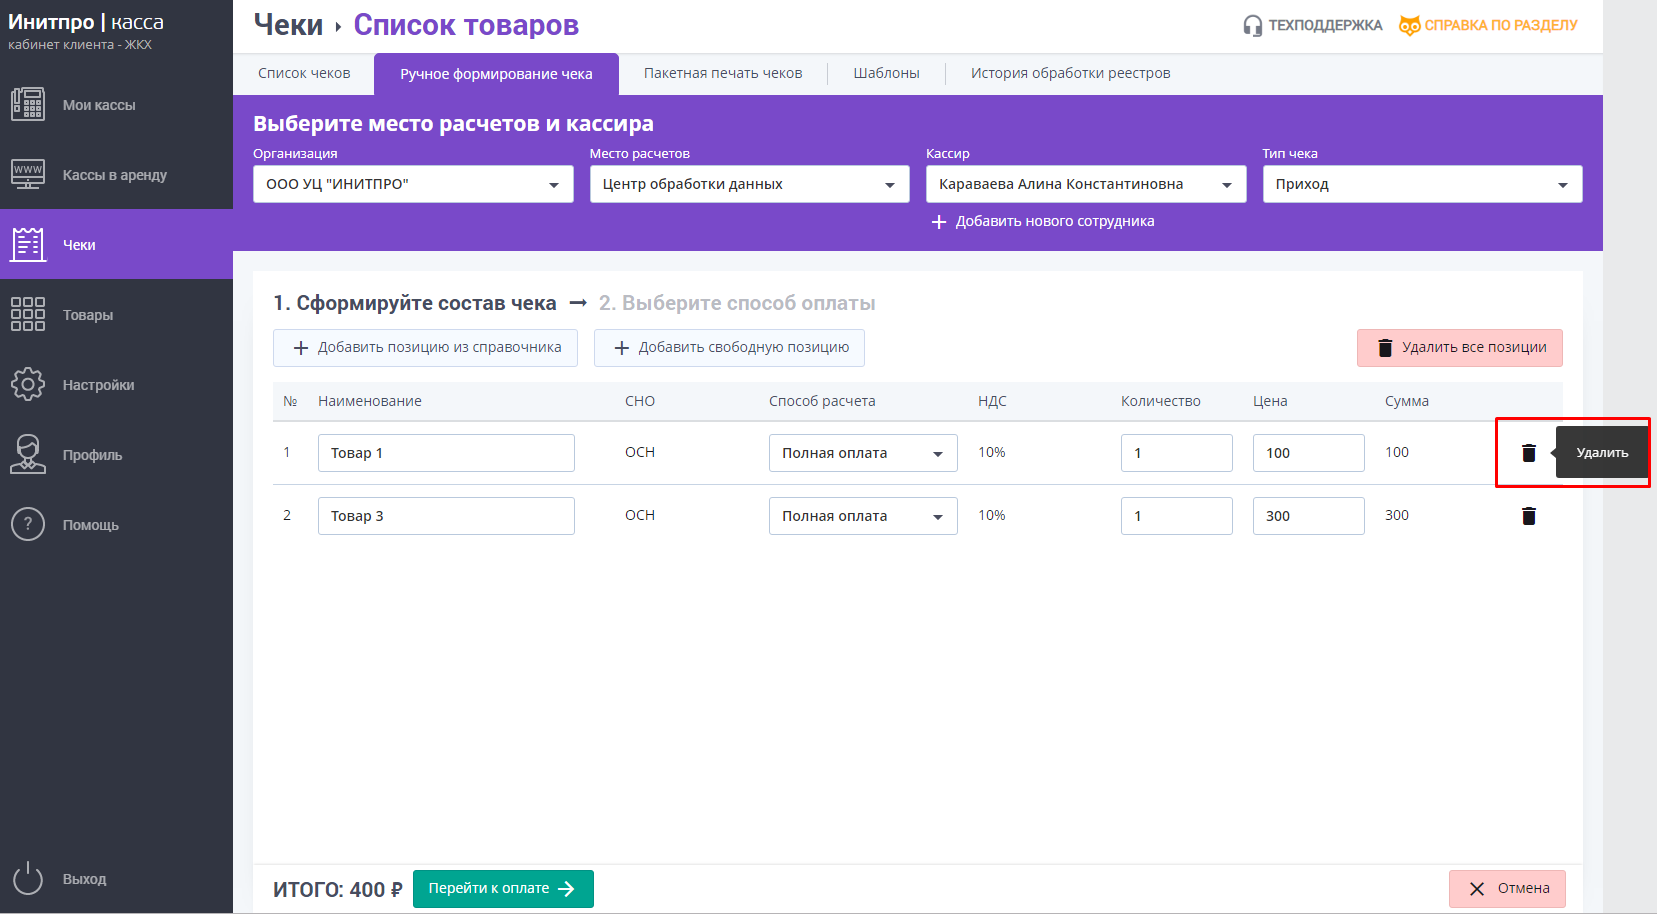
Task: Go to Профиль section
Action: [116, 455]
